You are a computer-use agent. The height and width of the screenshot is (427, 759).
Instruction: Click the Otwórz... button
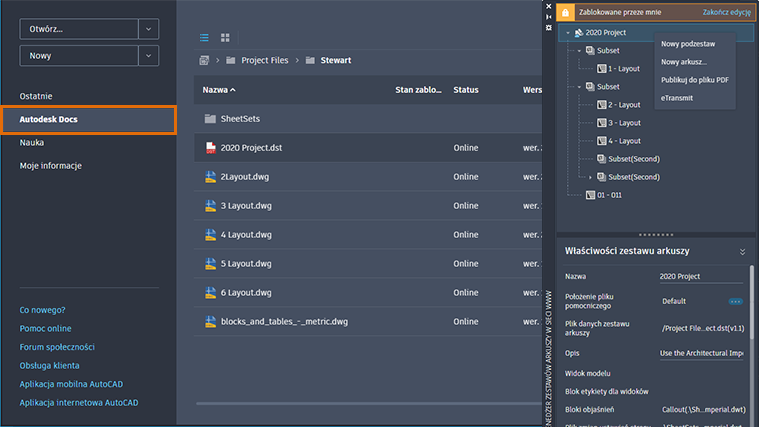tap(79, 29)
